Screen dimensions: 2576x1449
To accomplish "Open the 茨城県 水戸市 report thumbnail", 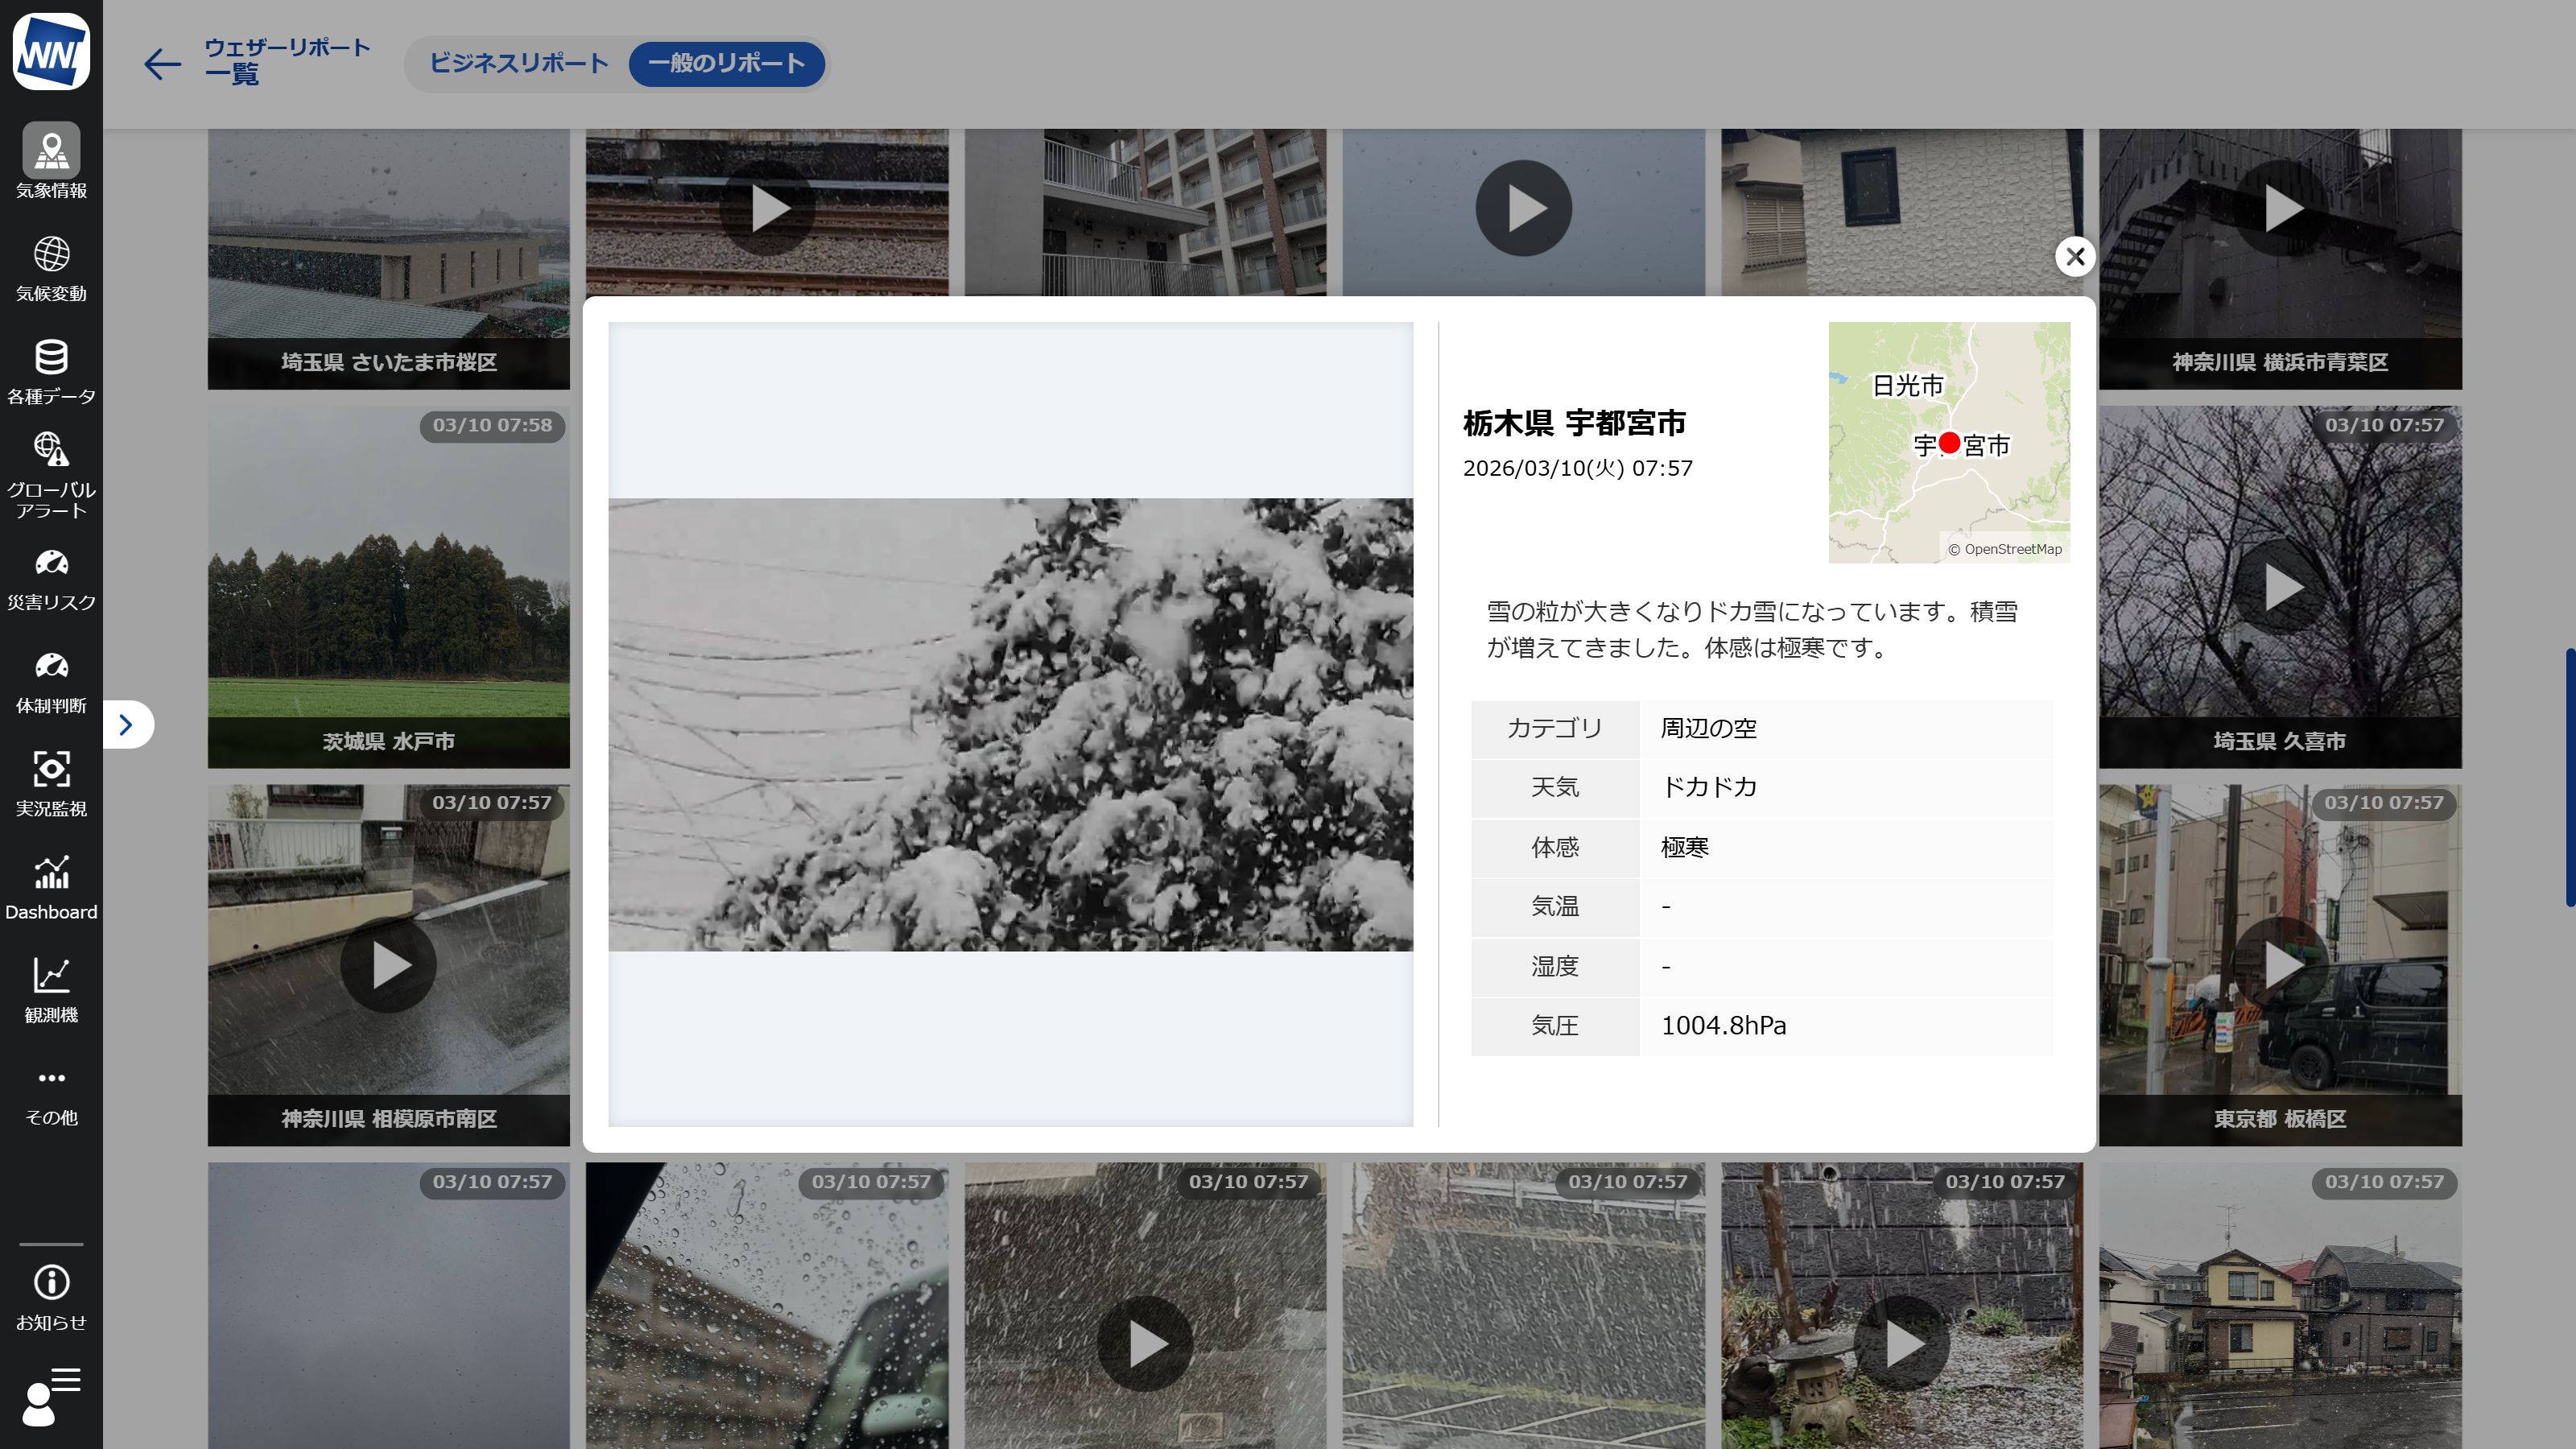I will pyautogui.click(x=388, y=587).
